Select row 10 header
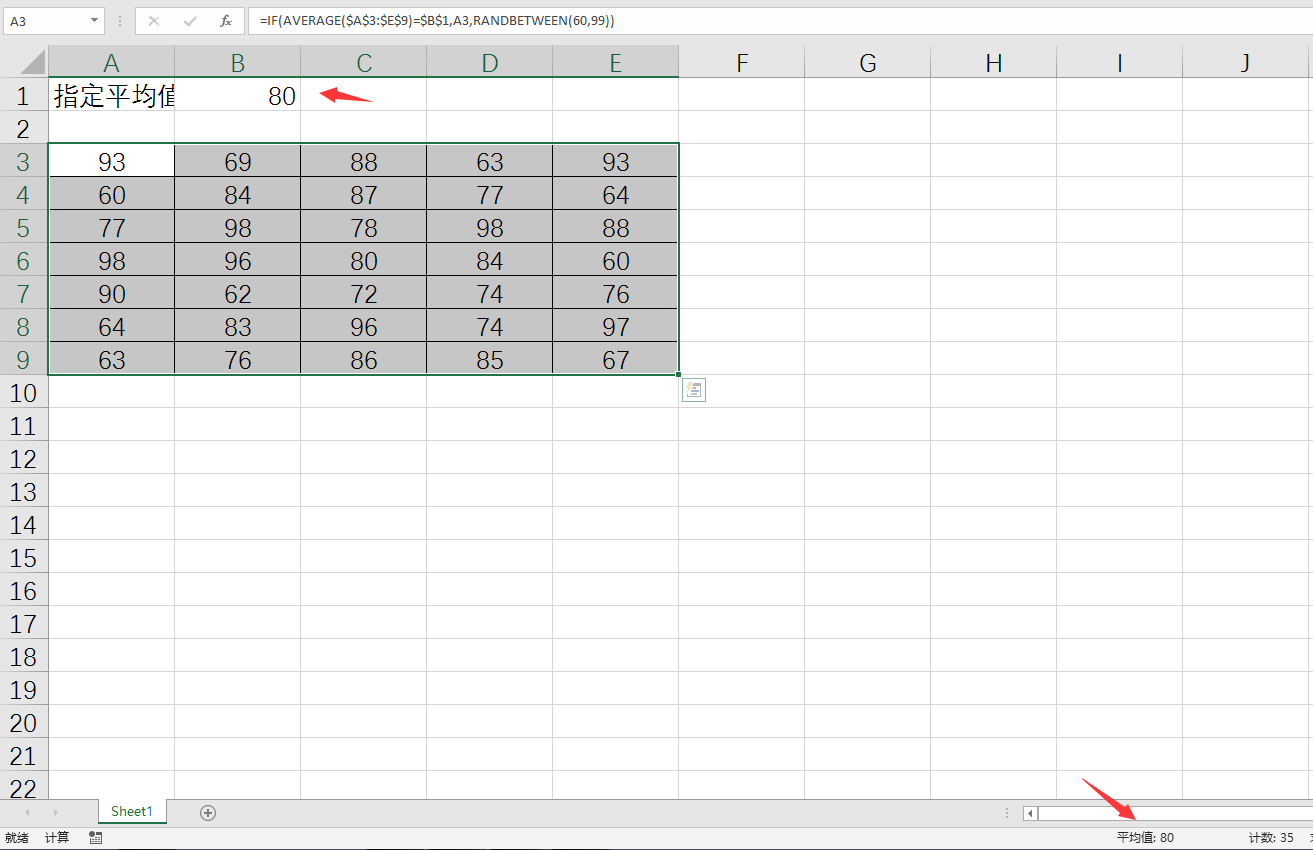The width and height of the screenshot is (1313, 850). [x=24, y=392]
